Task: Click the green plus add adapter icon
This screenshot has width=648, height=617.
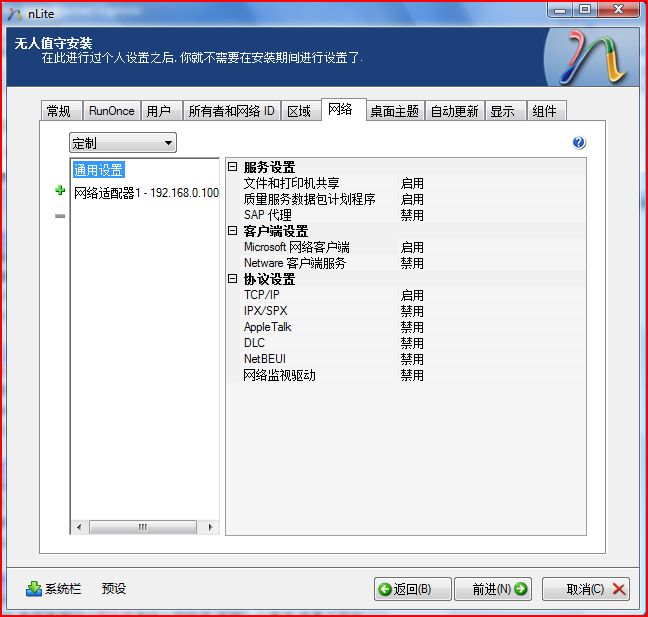Action: [x=60, y=191]
